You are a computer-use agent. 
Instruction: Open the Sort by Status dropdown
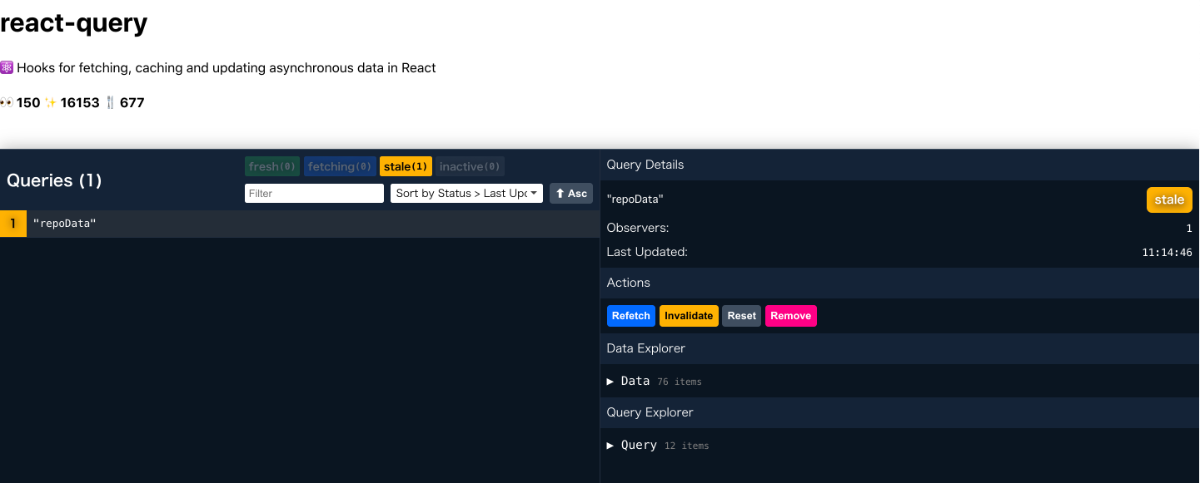coord(467,193)
